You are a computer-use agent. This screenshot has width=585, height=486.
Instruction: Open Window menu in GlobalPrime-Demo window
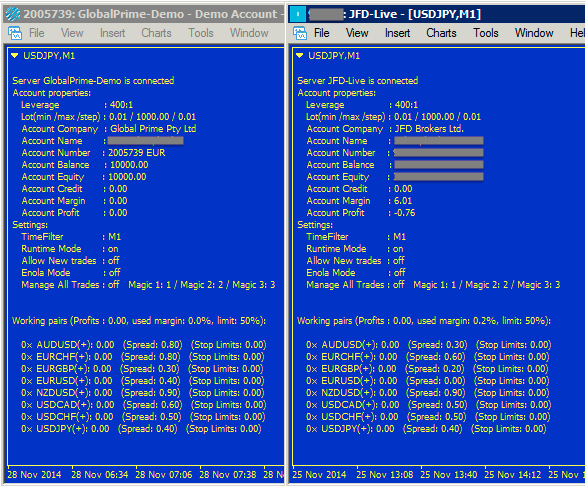(x=249, y=33)
